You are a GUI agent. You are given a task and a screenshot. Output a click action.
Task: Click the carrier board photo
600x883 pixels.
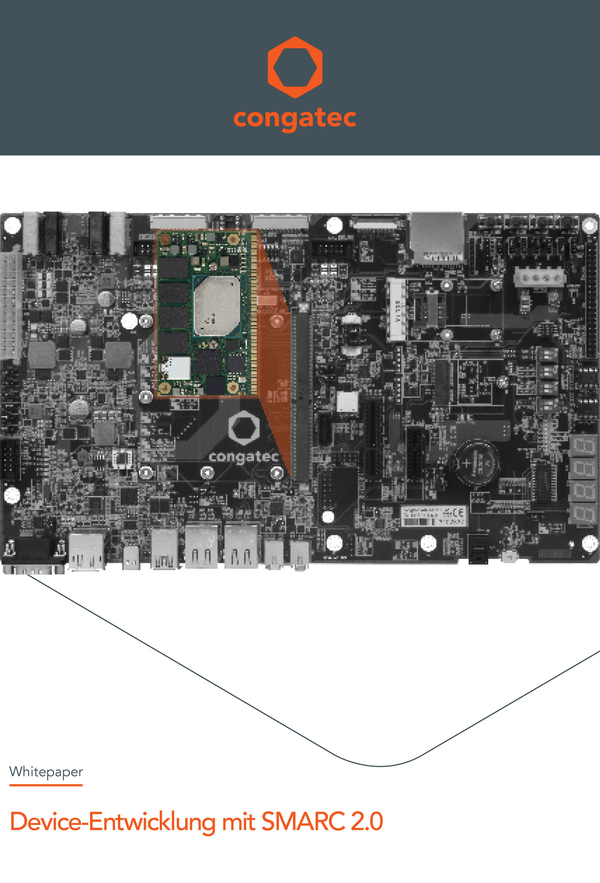click(x=300, y=393)
